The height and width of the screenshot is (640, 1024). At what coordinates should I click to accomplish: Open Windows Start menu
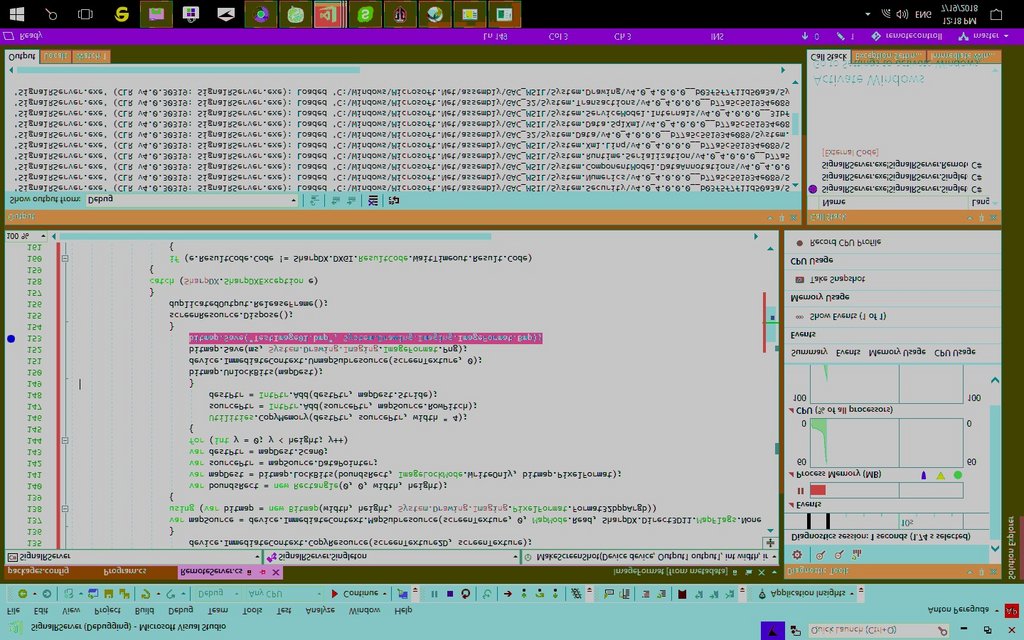tap(17, 14)
